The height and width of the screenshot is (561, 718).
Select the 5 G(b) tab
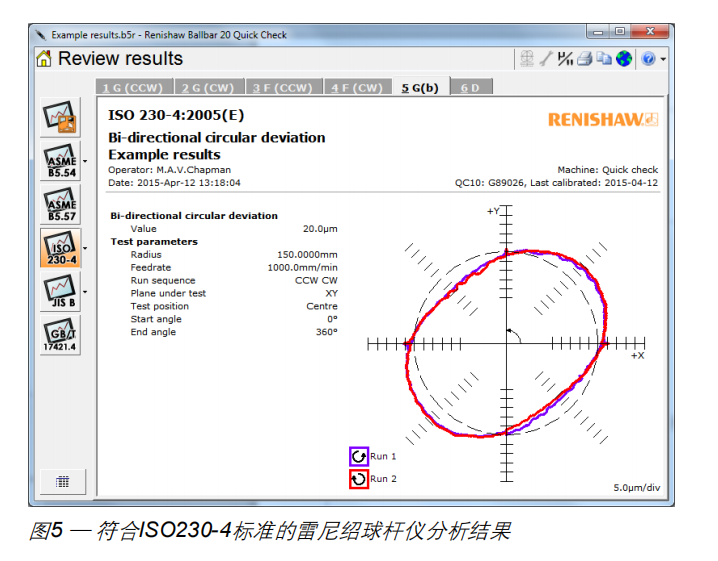point(421,87)
